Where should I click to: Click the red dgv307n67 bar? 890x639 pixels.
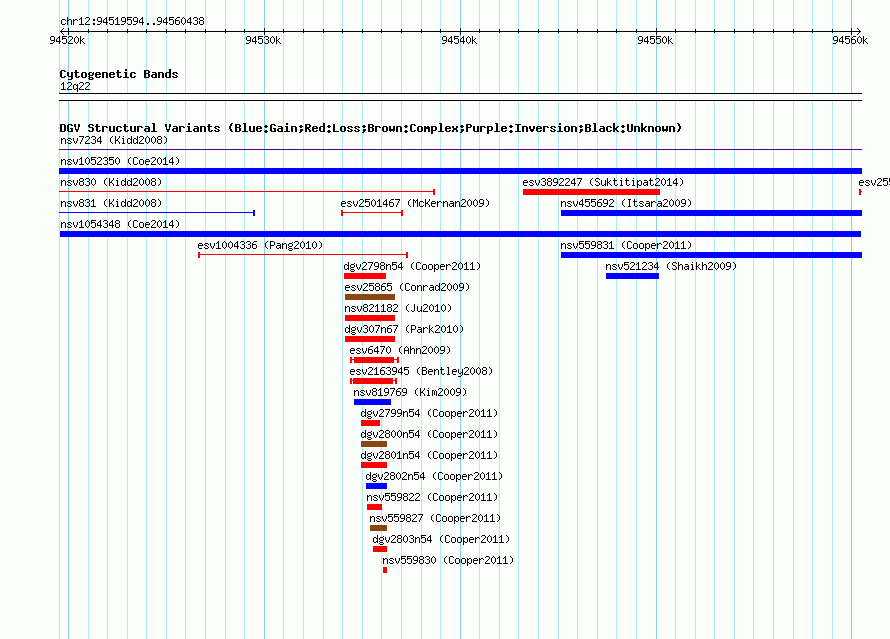(370, 339)
